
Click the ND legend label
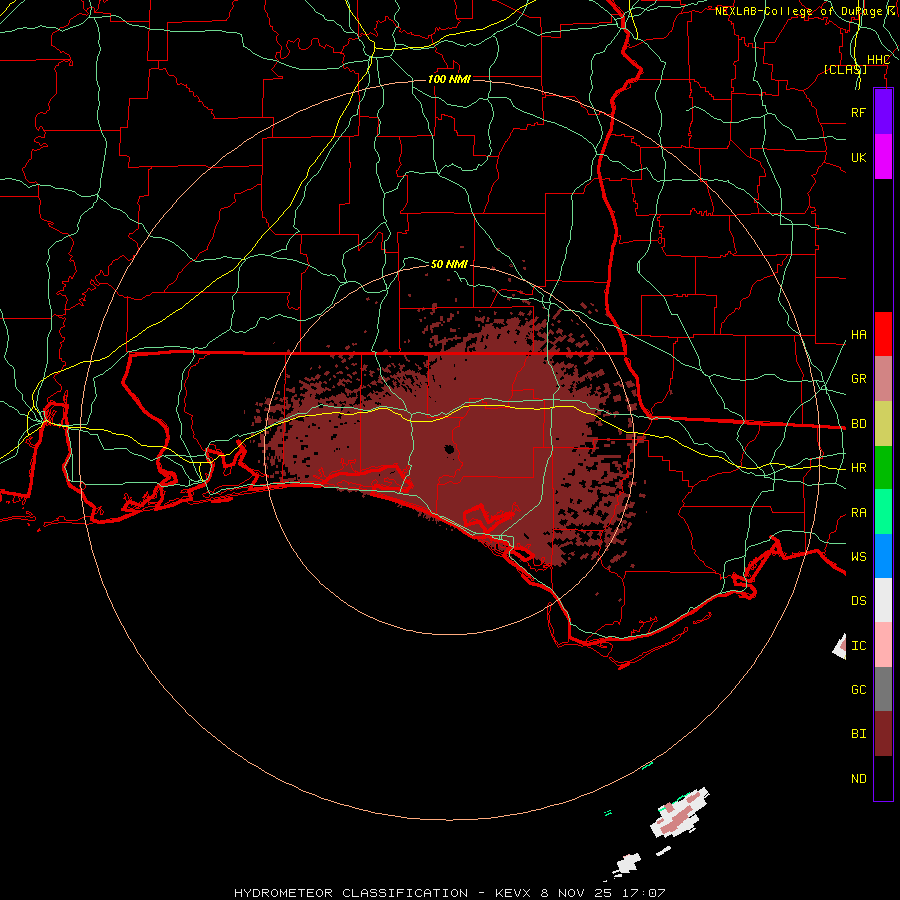[858, 779]
